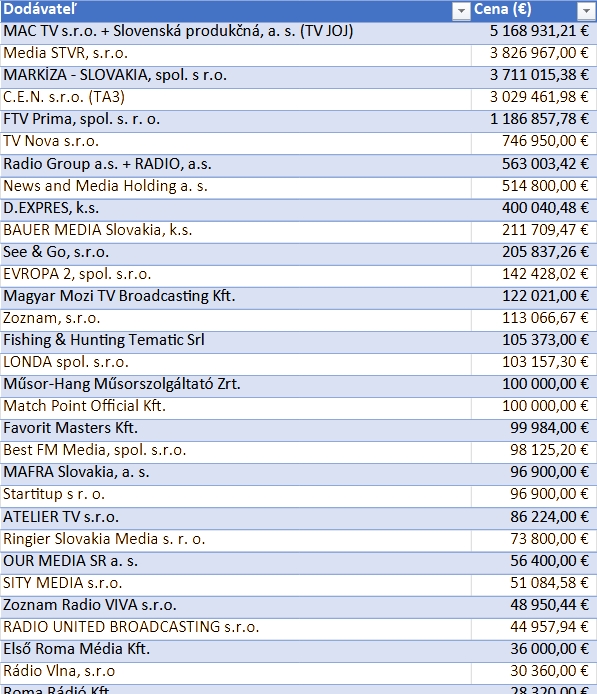Select the TV Nova s.r.o. cell
Viewport: 597px width, 694px height.
236,143
